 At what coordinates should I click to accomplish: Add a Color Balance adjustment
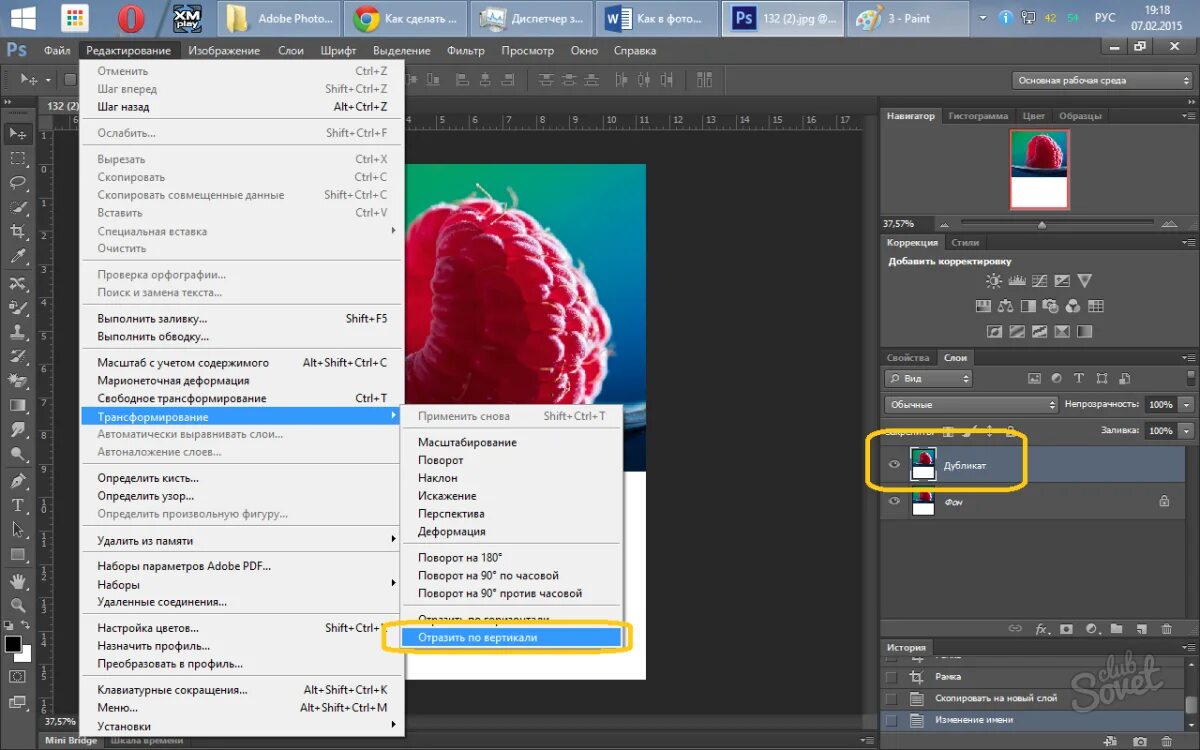(1005, 307)
